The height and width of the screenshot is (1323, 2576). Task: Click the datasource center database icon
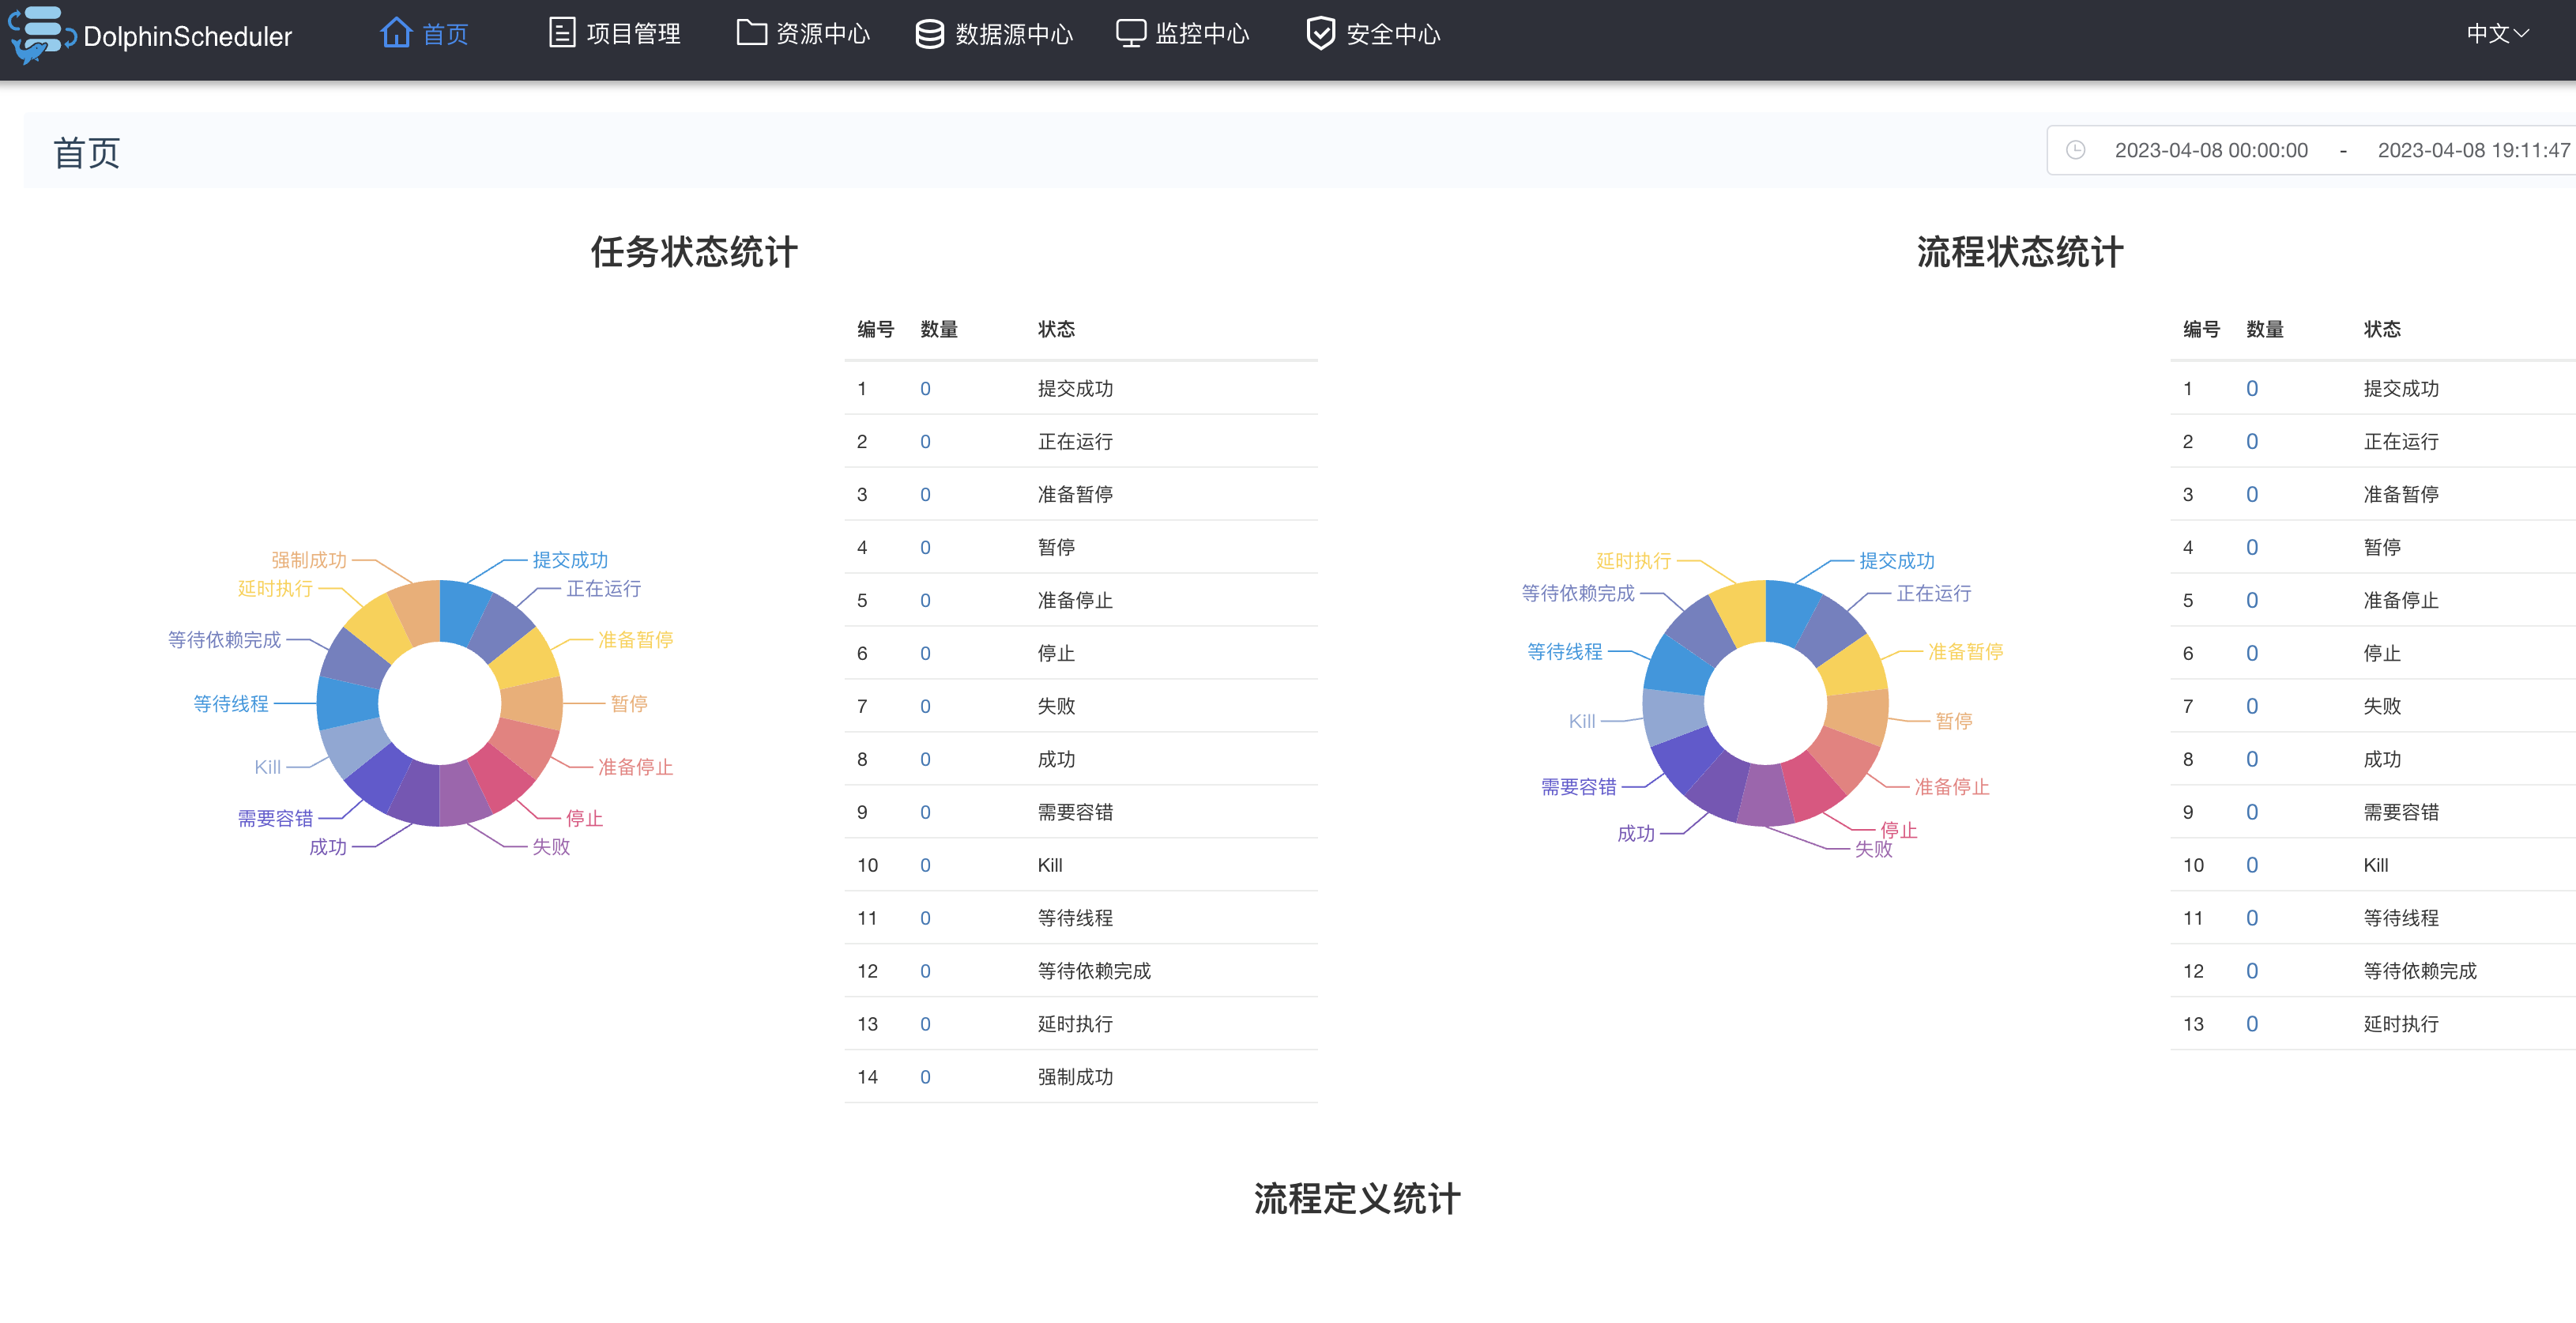click(929, 34)
